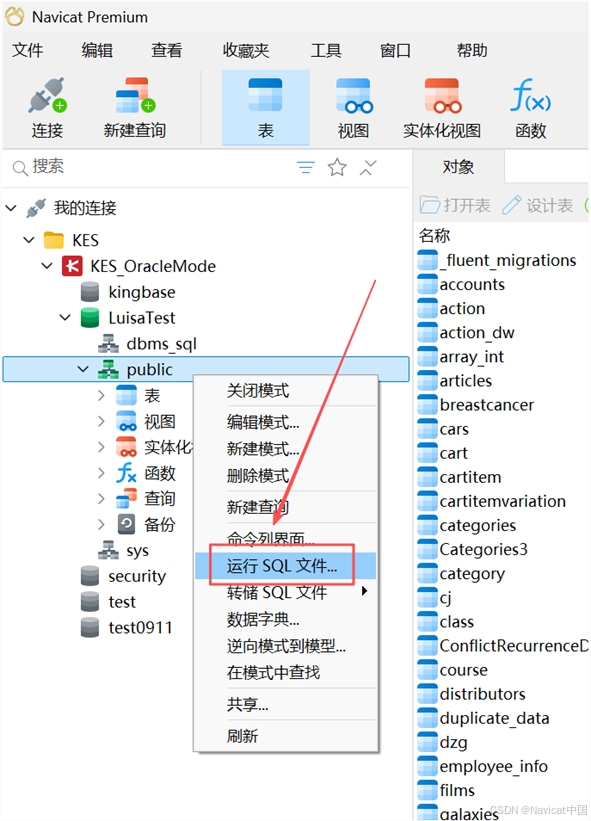Collapse the KES_OracleMode connection node
The height and width of the screenshot is (821, 591).
pyautogui.click(x=47, y=266)
